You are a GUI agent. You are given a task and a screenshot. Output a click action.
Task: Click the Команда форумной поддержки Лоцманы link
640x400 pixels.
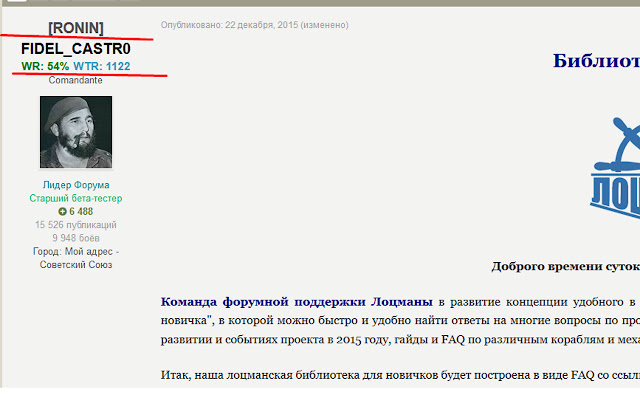[296, 302]
